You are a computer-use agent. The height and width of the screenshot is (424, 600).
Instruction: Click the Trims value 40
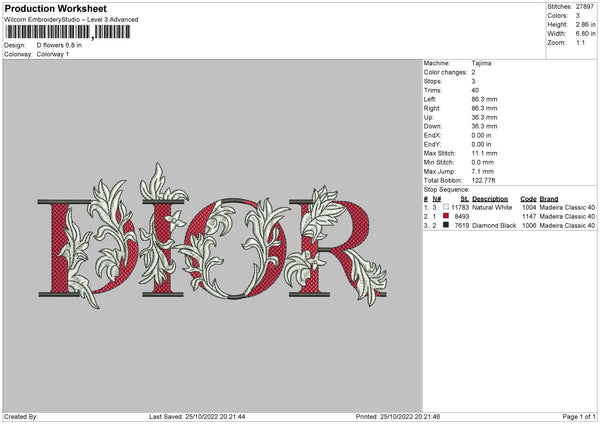[475, 90]
